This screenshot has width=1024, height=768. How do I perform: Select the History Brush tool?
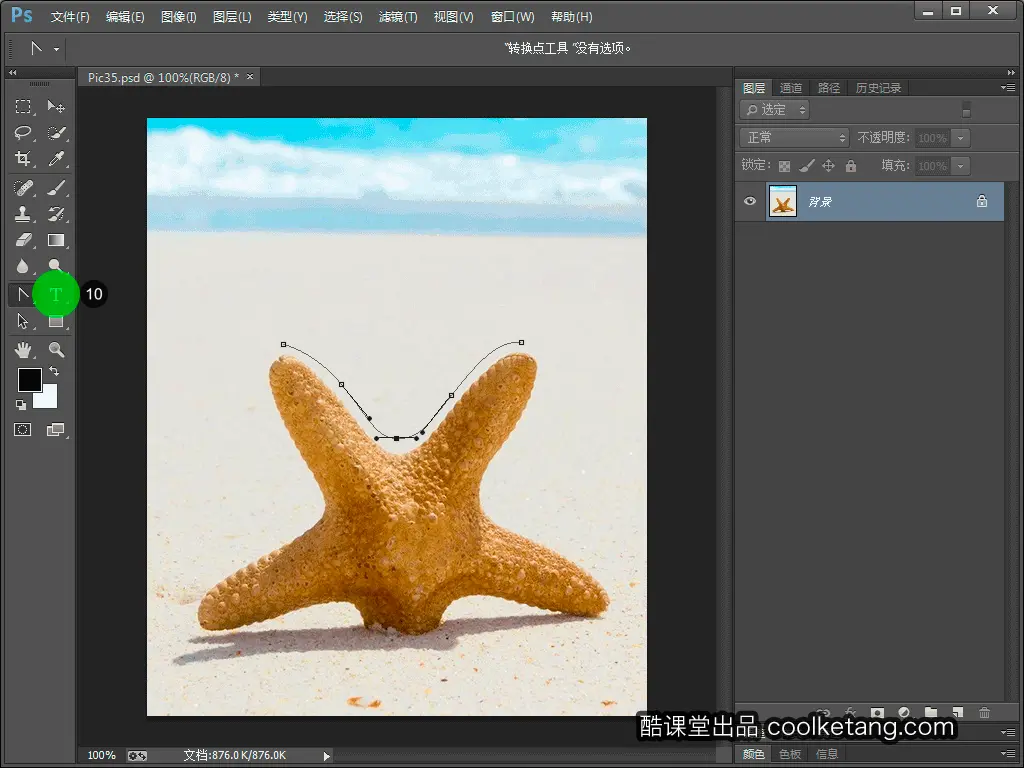[x=56, y=214]
